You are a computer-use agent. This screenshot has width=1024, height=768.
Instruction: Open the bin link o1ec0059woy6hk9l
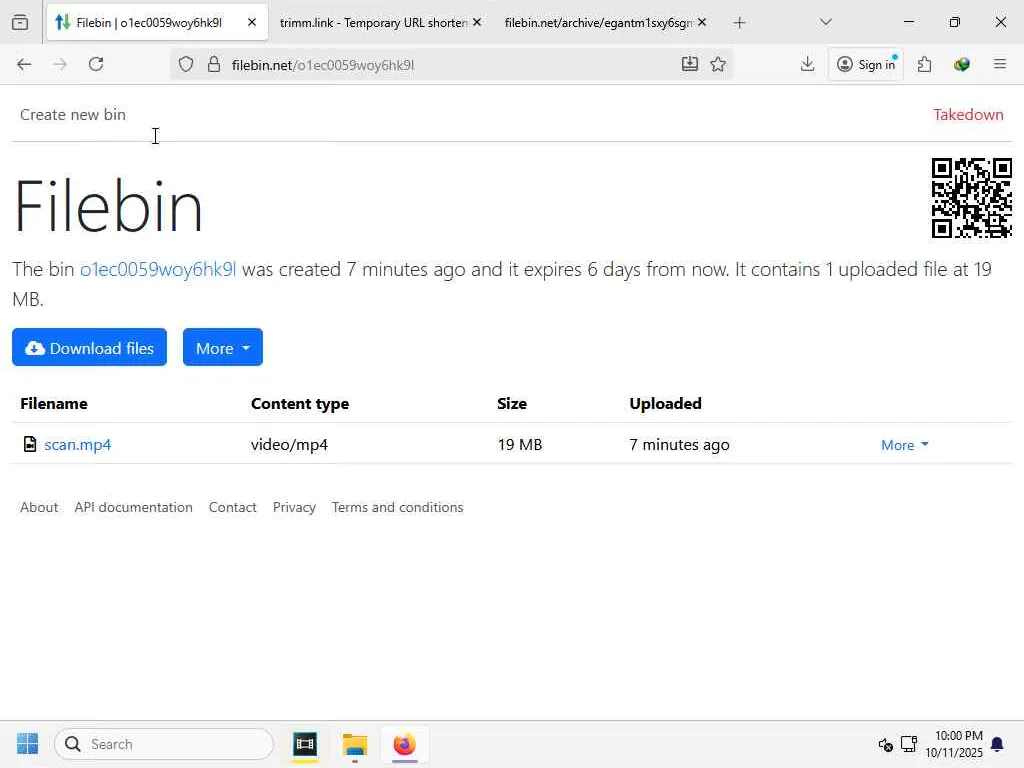click(157, 269)
